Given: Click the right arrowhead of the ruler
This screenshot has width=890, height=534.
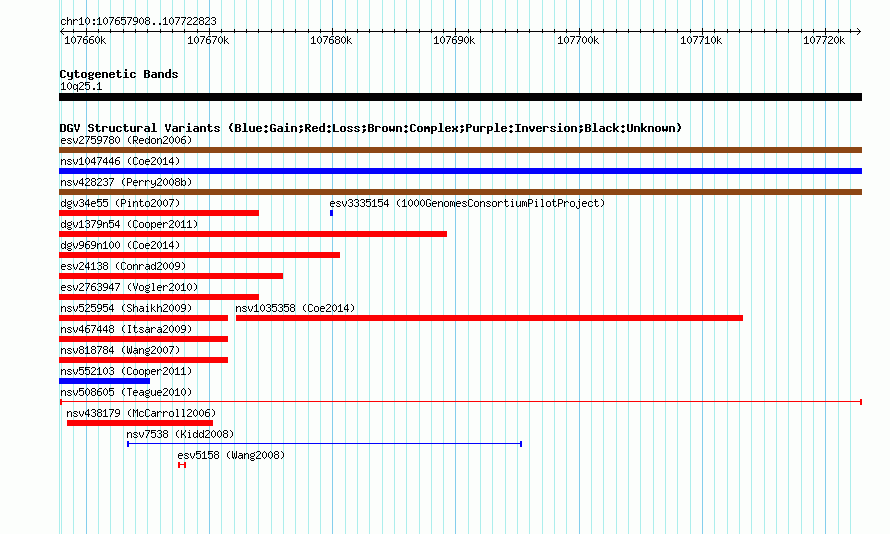Looking at the screenshot, I should 859,31.
